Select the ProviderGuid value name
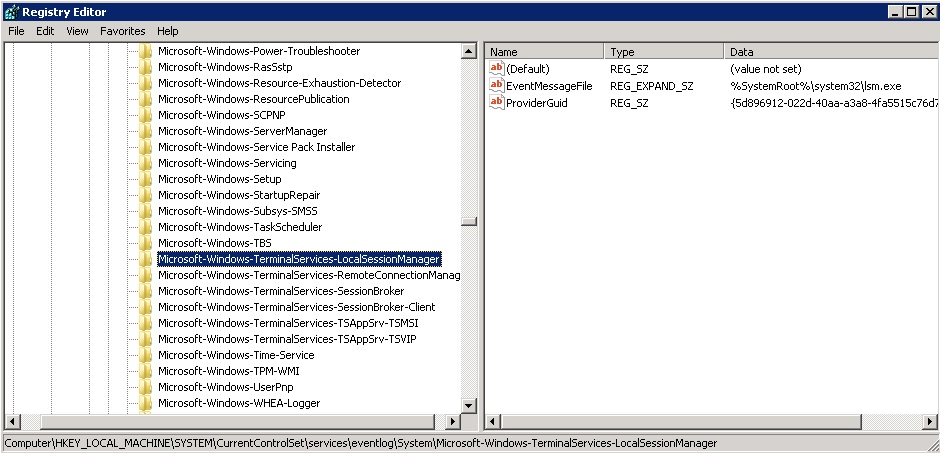The image size is (940, 453). (537, 102)
